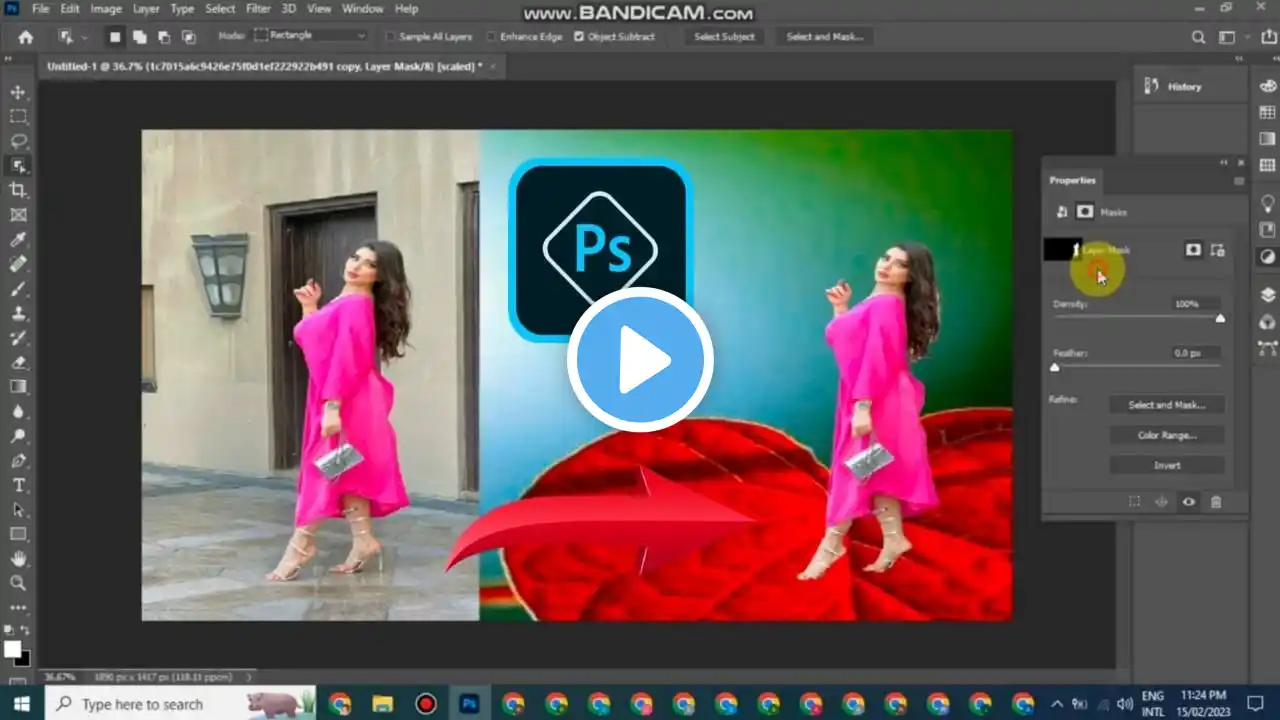Open the Image menu

click(106, 9)
